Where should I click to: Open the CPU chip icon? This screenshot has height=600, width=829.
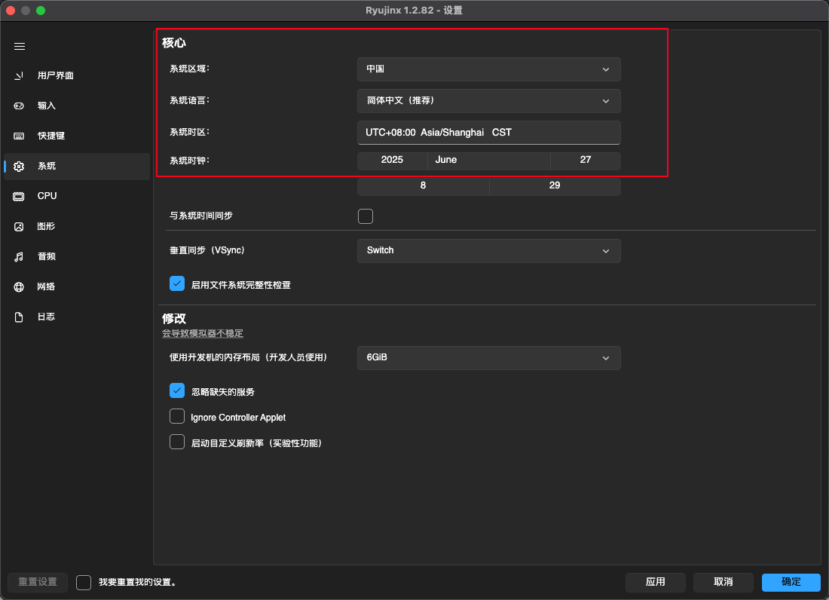[x=19, y=196]
